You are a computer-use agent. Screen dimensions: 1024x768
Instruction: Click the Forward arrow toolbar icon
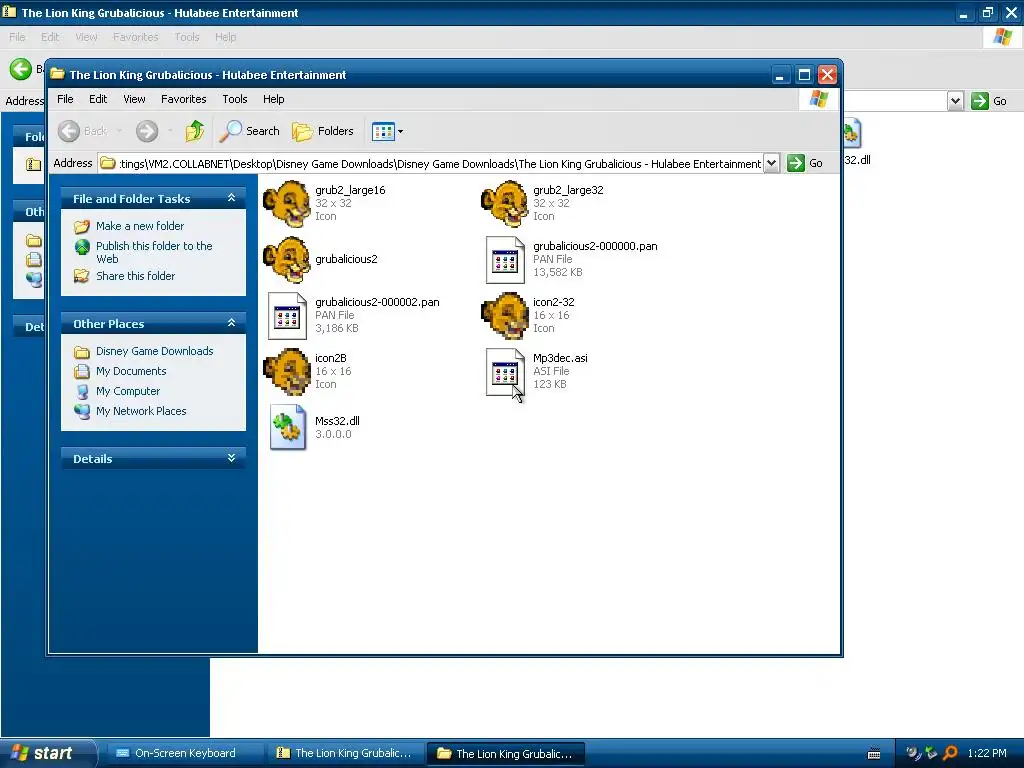pyautogui.click(x=147, y=131)
